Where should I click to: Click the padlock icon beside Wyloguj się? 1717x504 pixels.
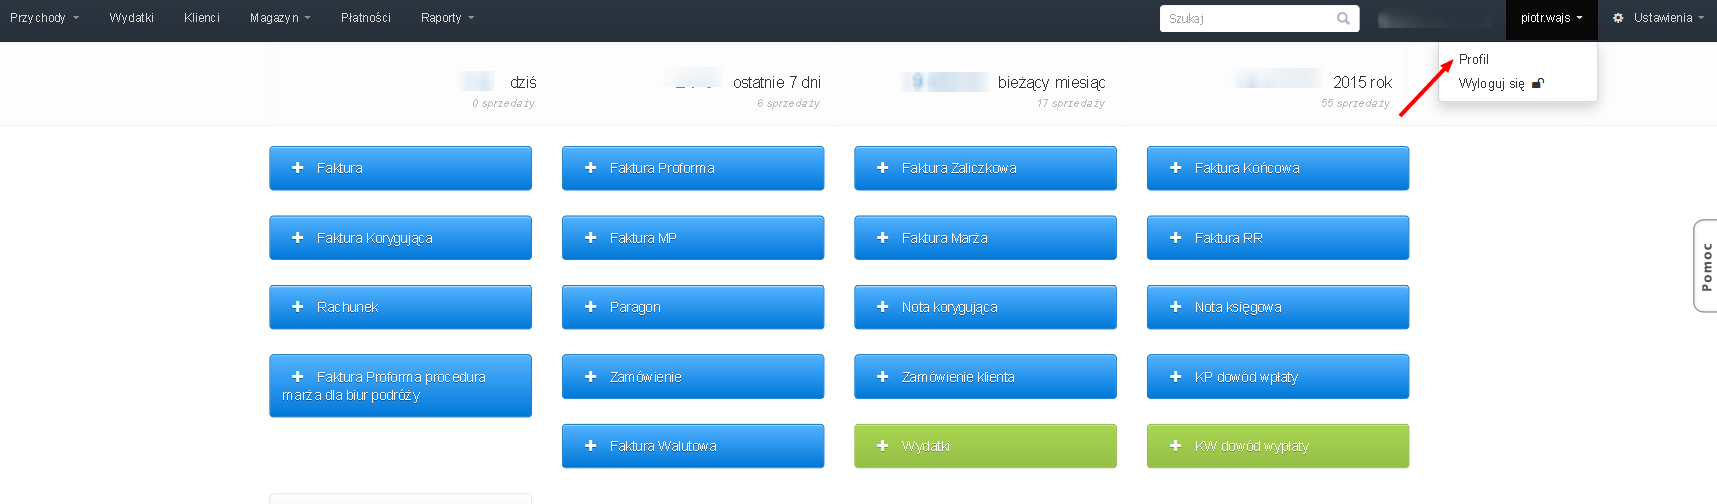[x=1538, y=83]
